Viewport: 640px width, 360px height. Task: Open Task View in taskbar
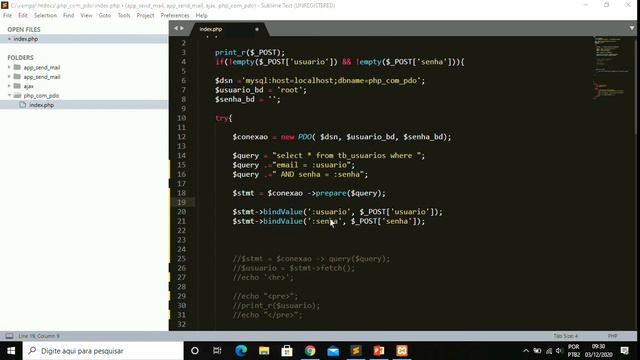click(x=217, y=351)
